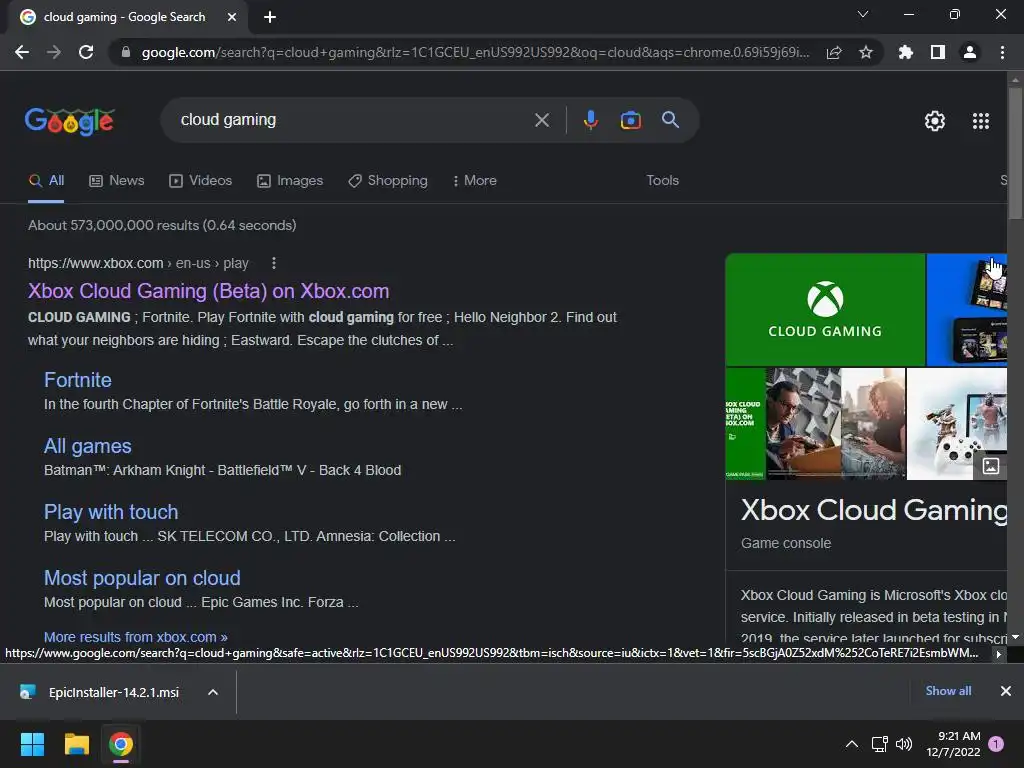Open Chrome three-dot menu
The height and width of the screenshot is (768, 1024).
(1002, 52)
